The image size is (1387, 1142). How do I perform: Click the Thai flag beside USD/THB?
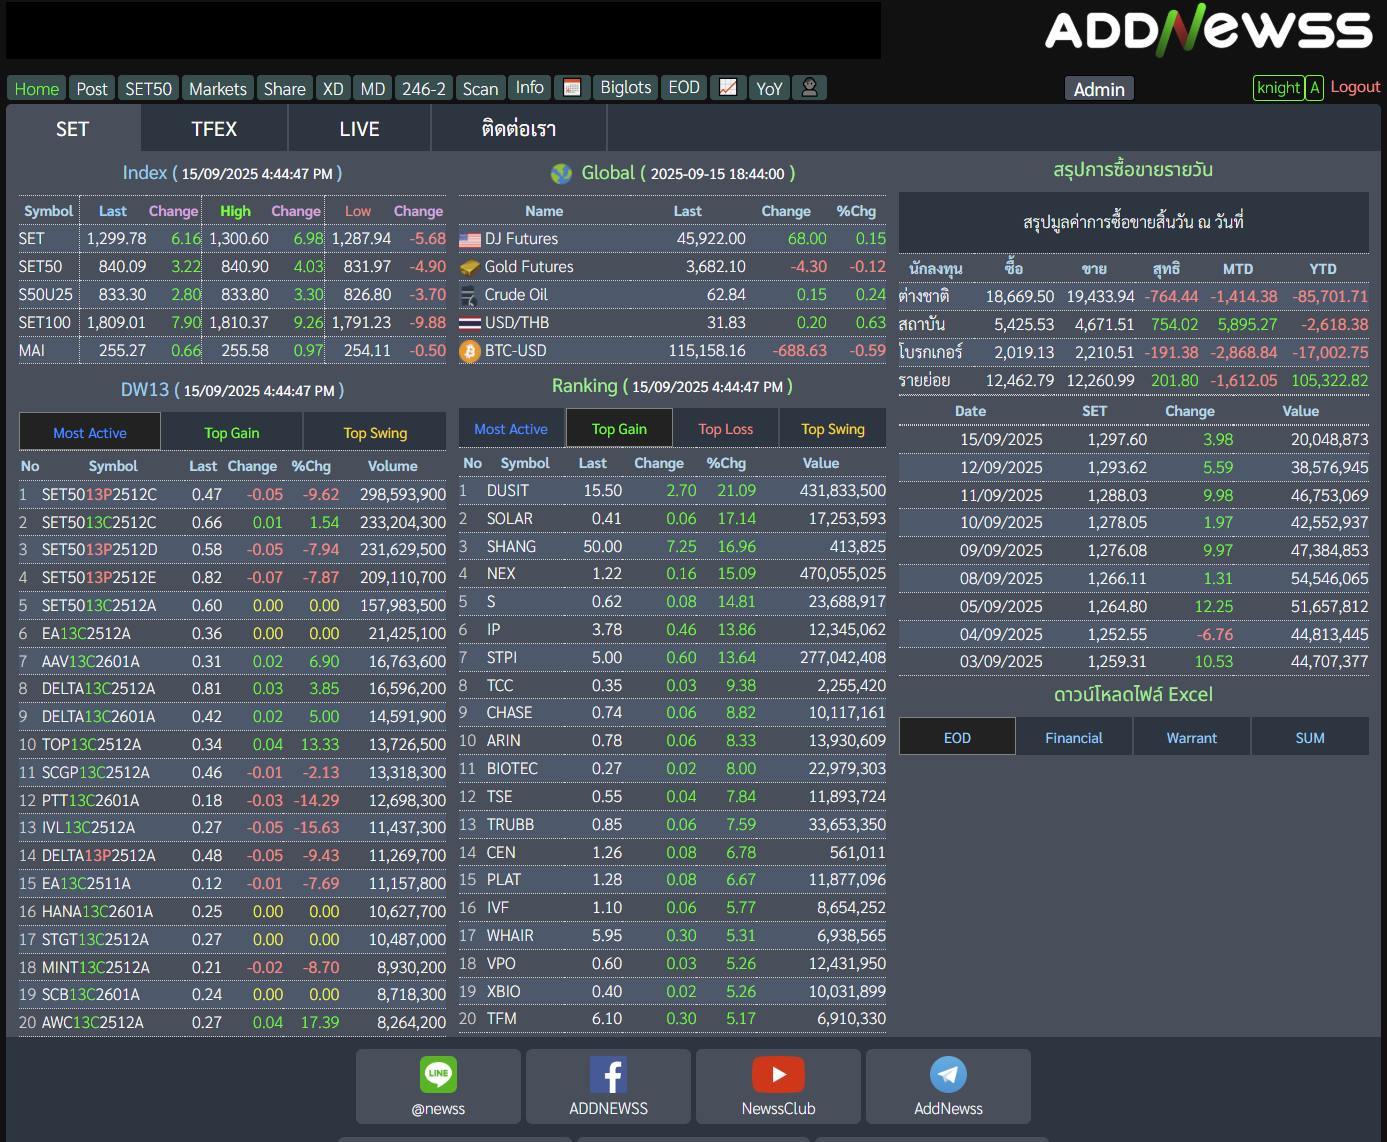(x=470, y=323)
